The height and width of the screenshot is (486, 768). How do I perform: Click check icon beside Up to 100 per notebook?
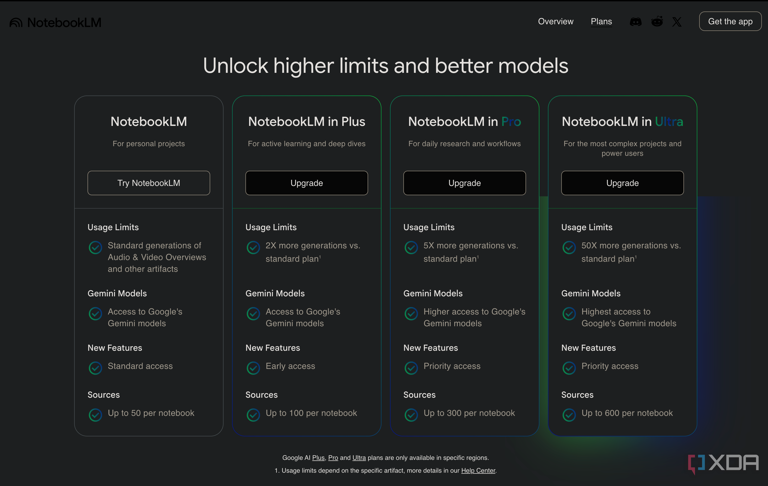[253, 414]
